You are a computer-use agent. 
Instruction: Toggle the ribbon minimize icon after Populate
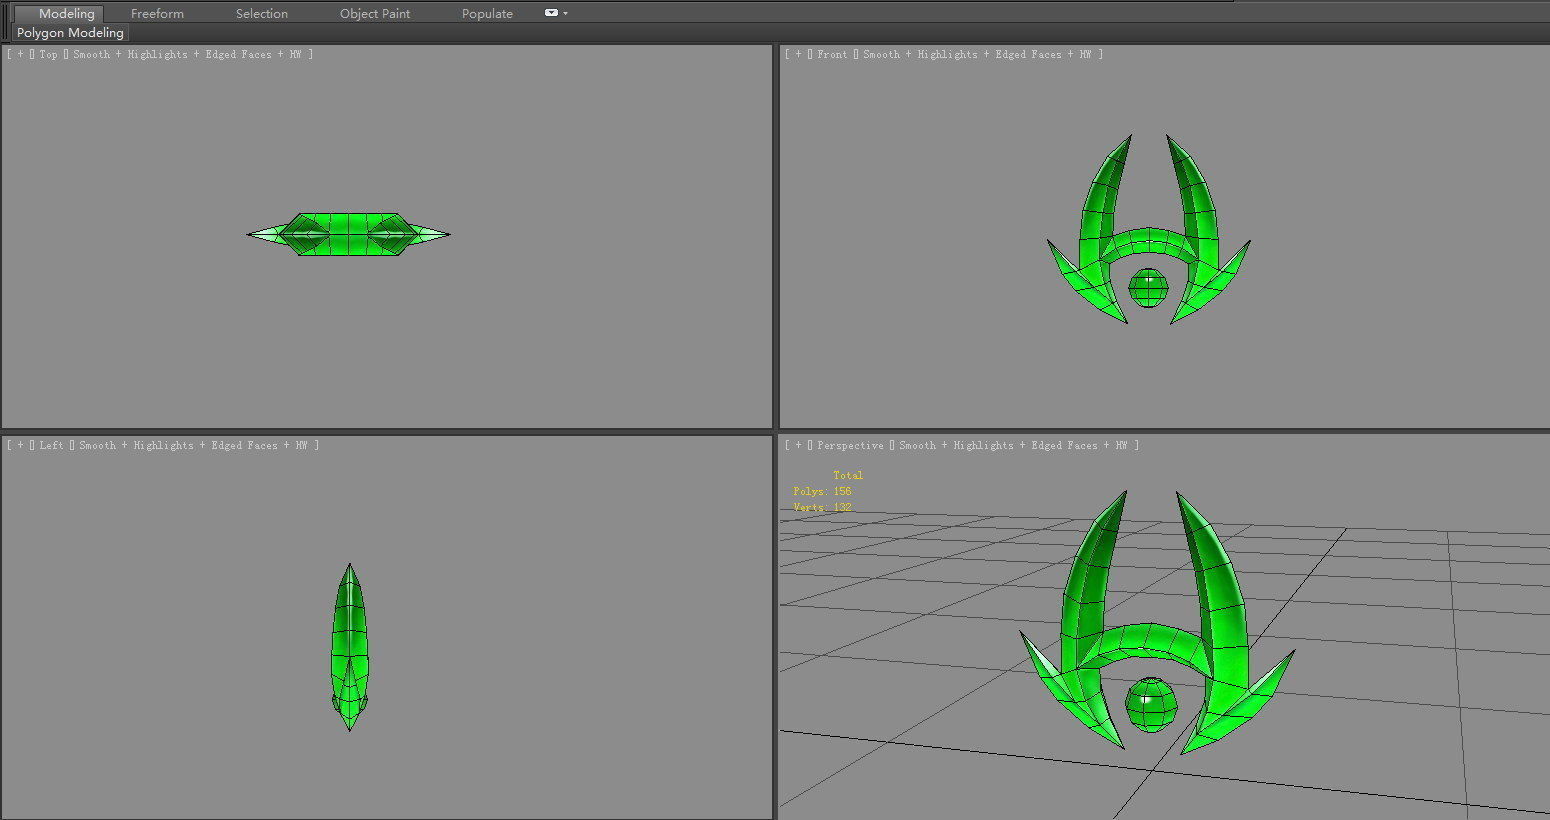[x=551, y=13]
